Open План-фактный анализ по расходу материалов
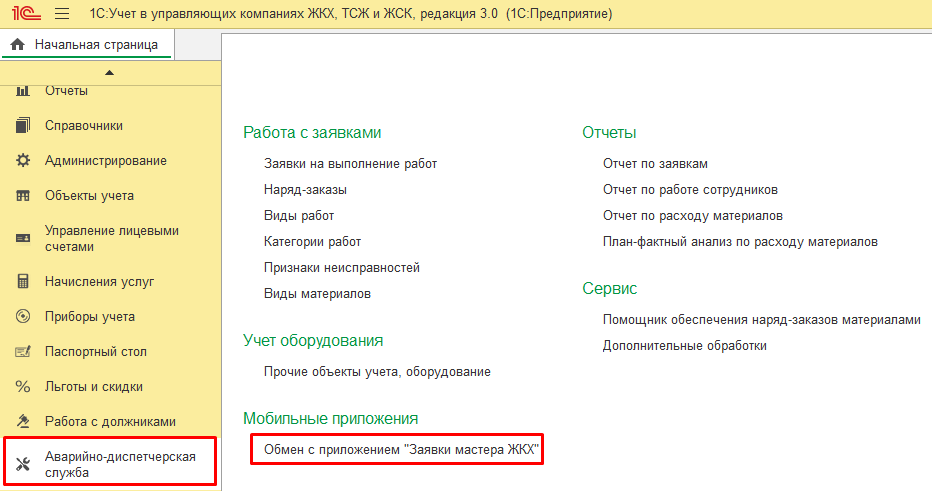Screen dimensions: 932x491 click(740, 242)
